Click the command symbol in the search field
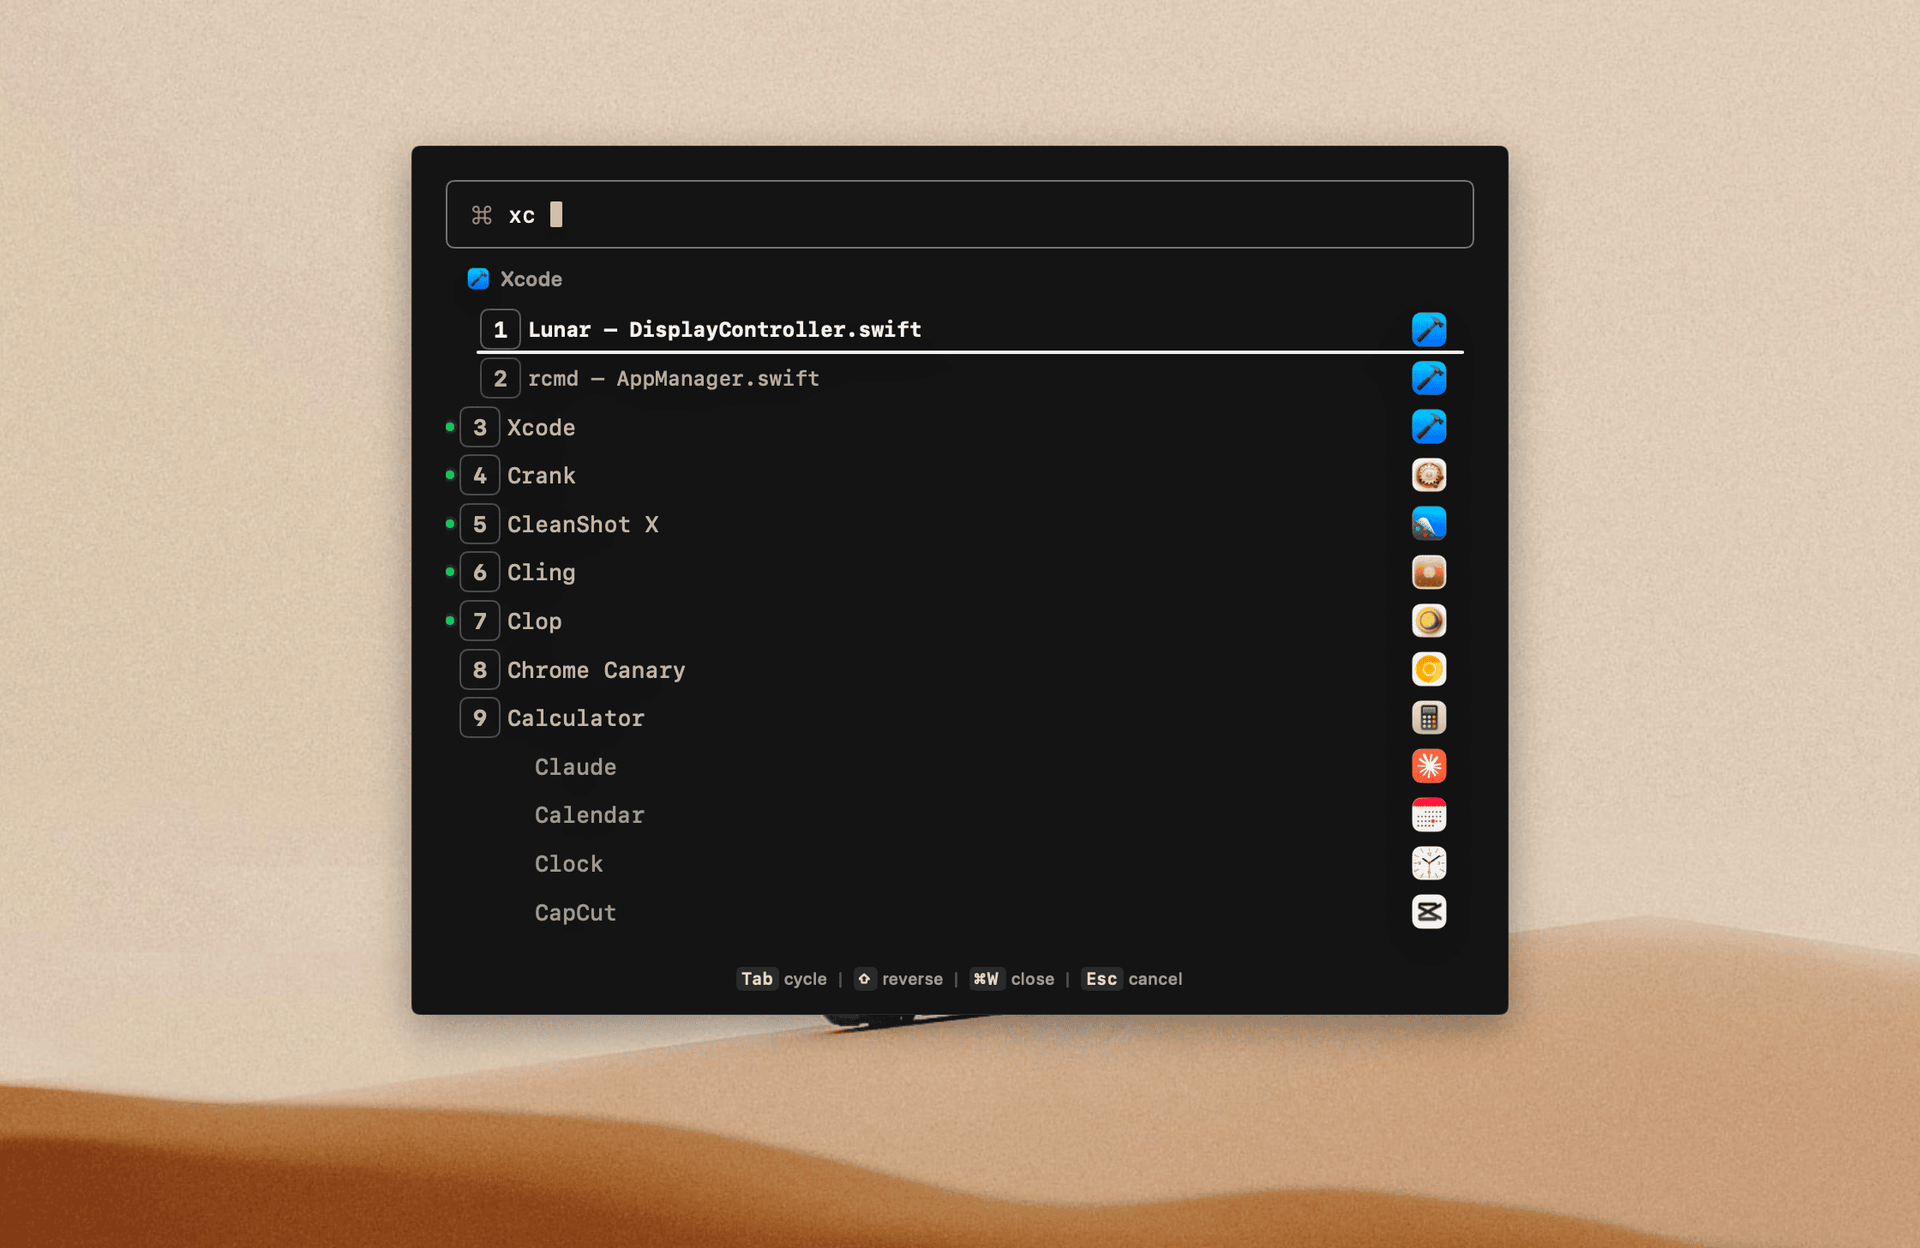The height and width of the screenshot is (1248, 1920). click(482, 215)
